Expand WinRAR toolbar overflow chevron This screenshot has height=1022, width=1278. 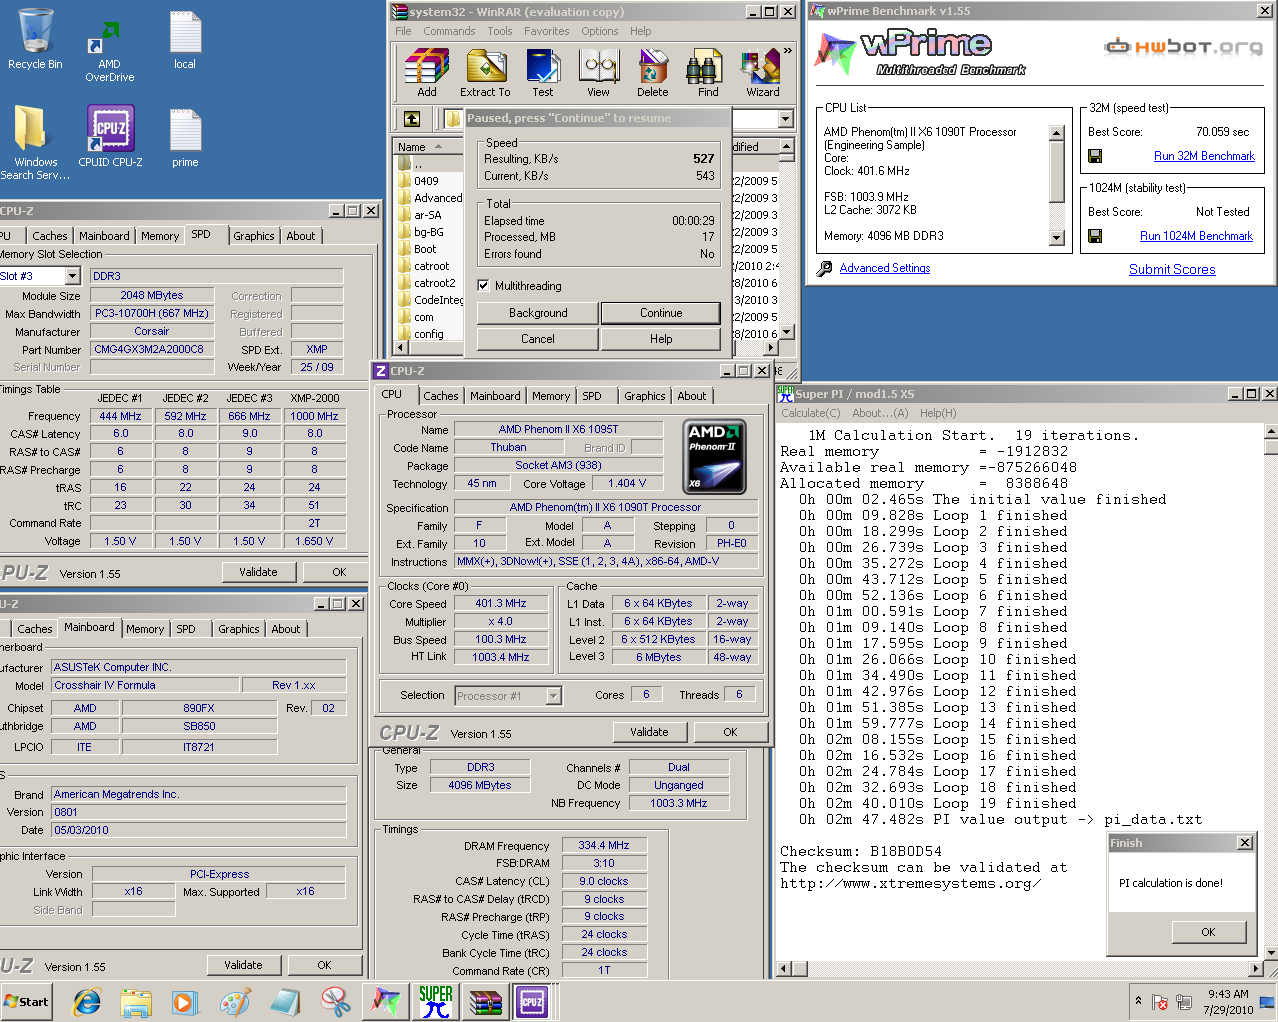788,51
